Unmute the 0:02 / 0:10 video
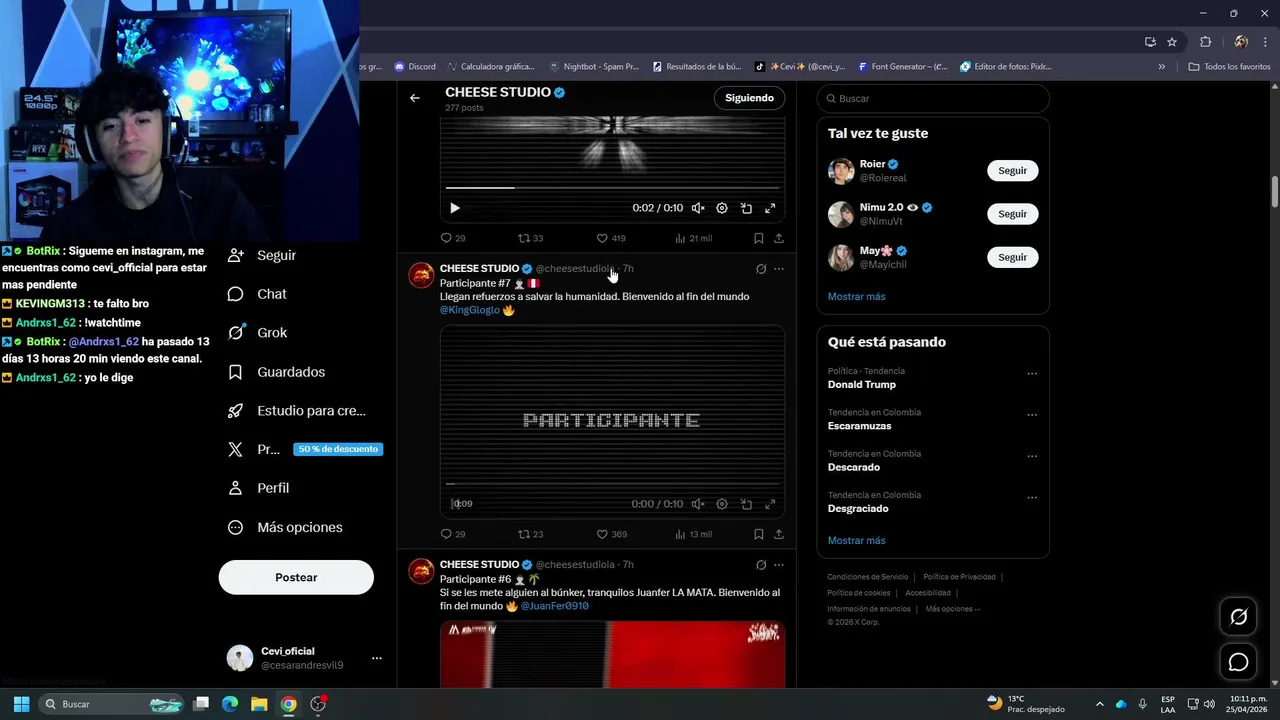Viewport: 1280px width, 720px height. [x=698, y=208]
